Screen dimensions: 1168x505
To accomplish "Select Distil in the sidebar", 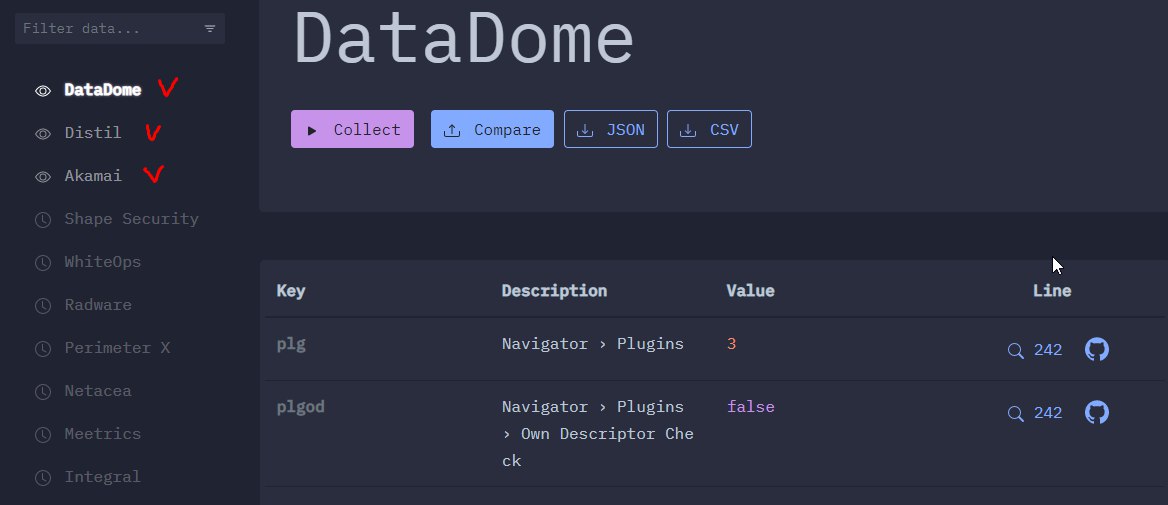I will coord(93,133).
